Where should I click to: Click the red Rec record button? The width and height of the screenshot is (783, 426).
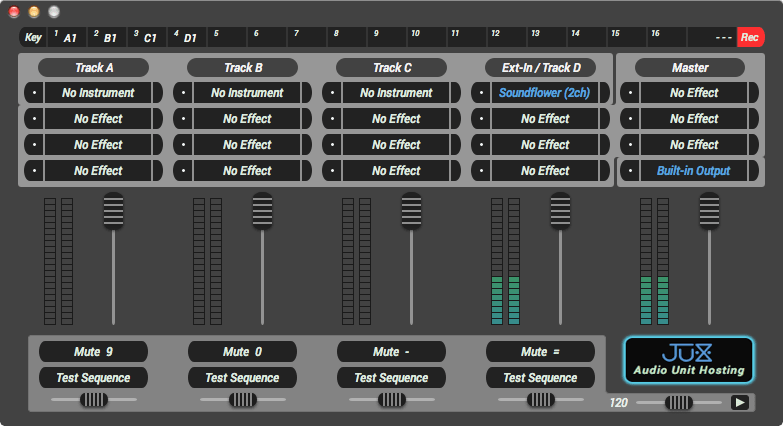750,37
